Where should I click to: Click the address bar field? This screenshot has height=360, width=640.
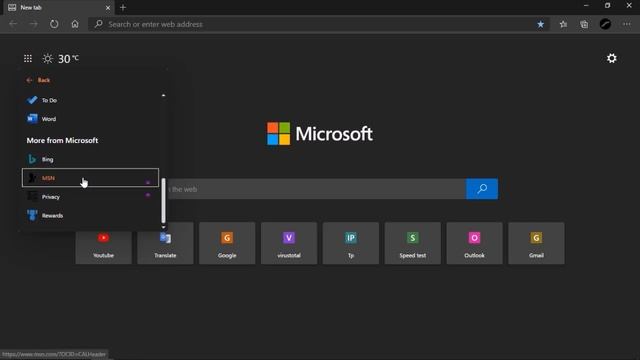(319, 24)
